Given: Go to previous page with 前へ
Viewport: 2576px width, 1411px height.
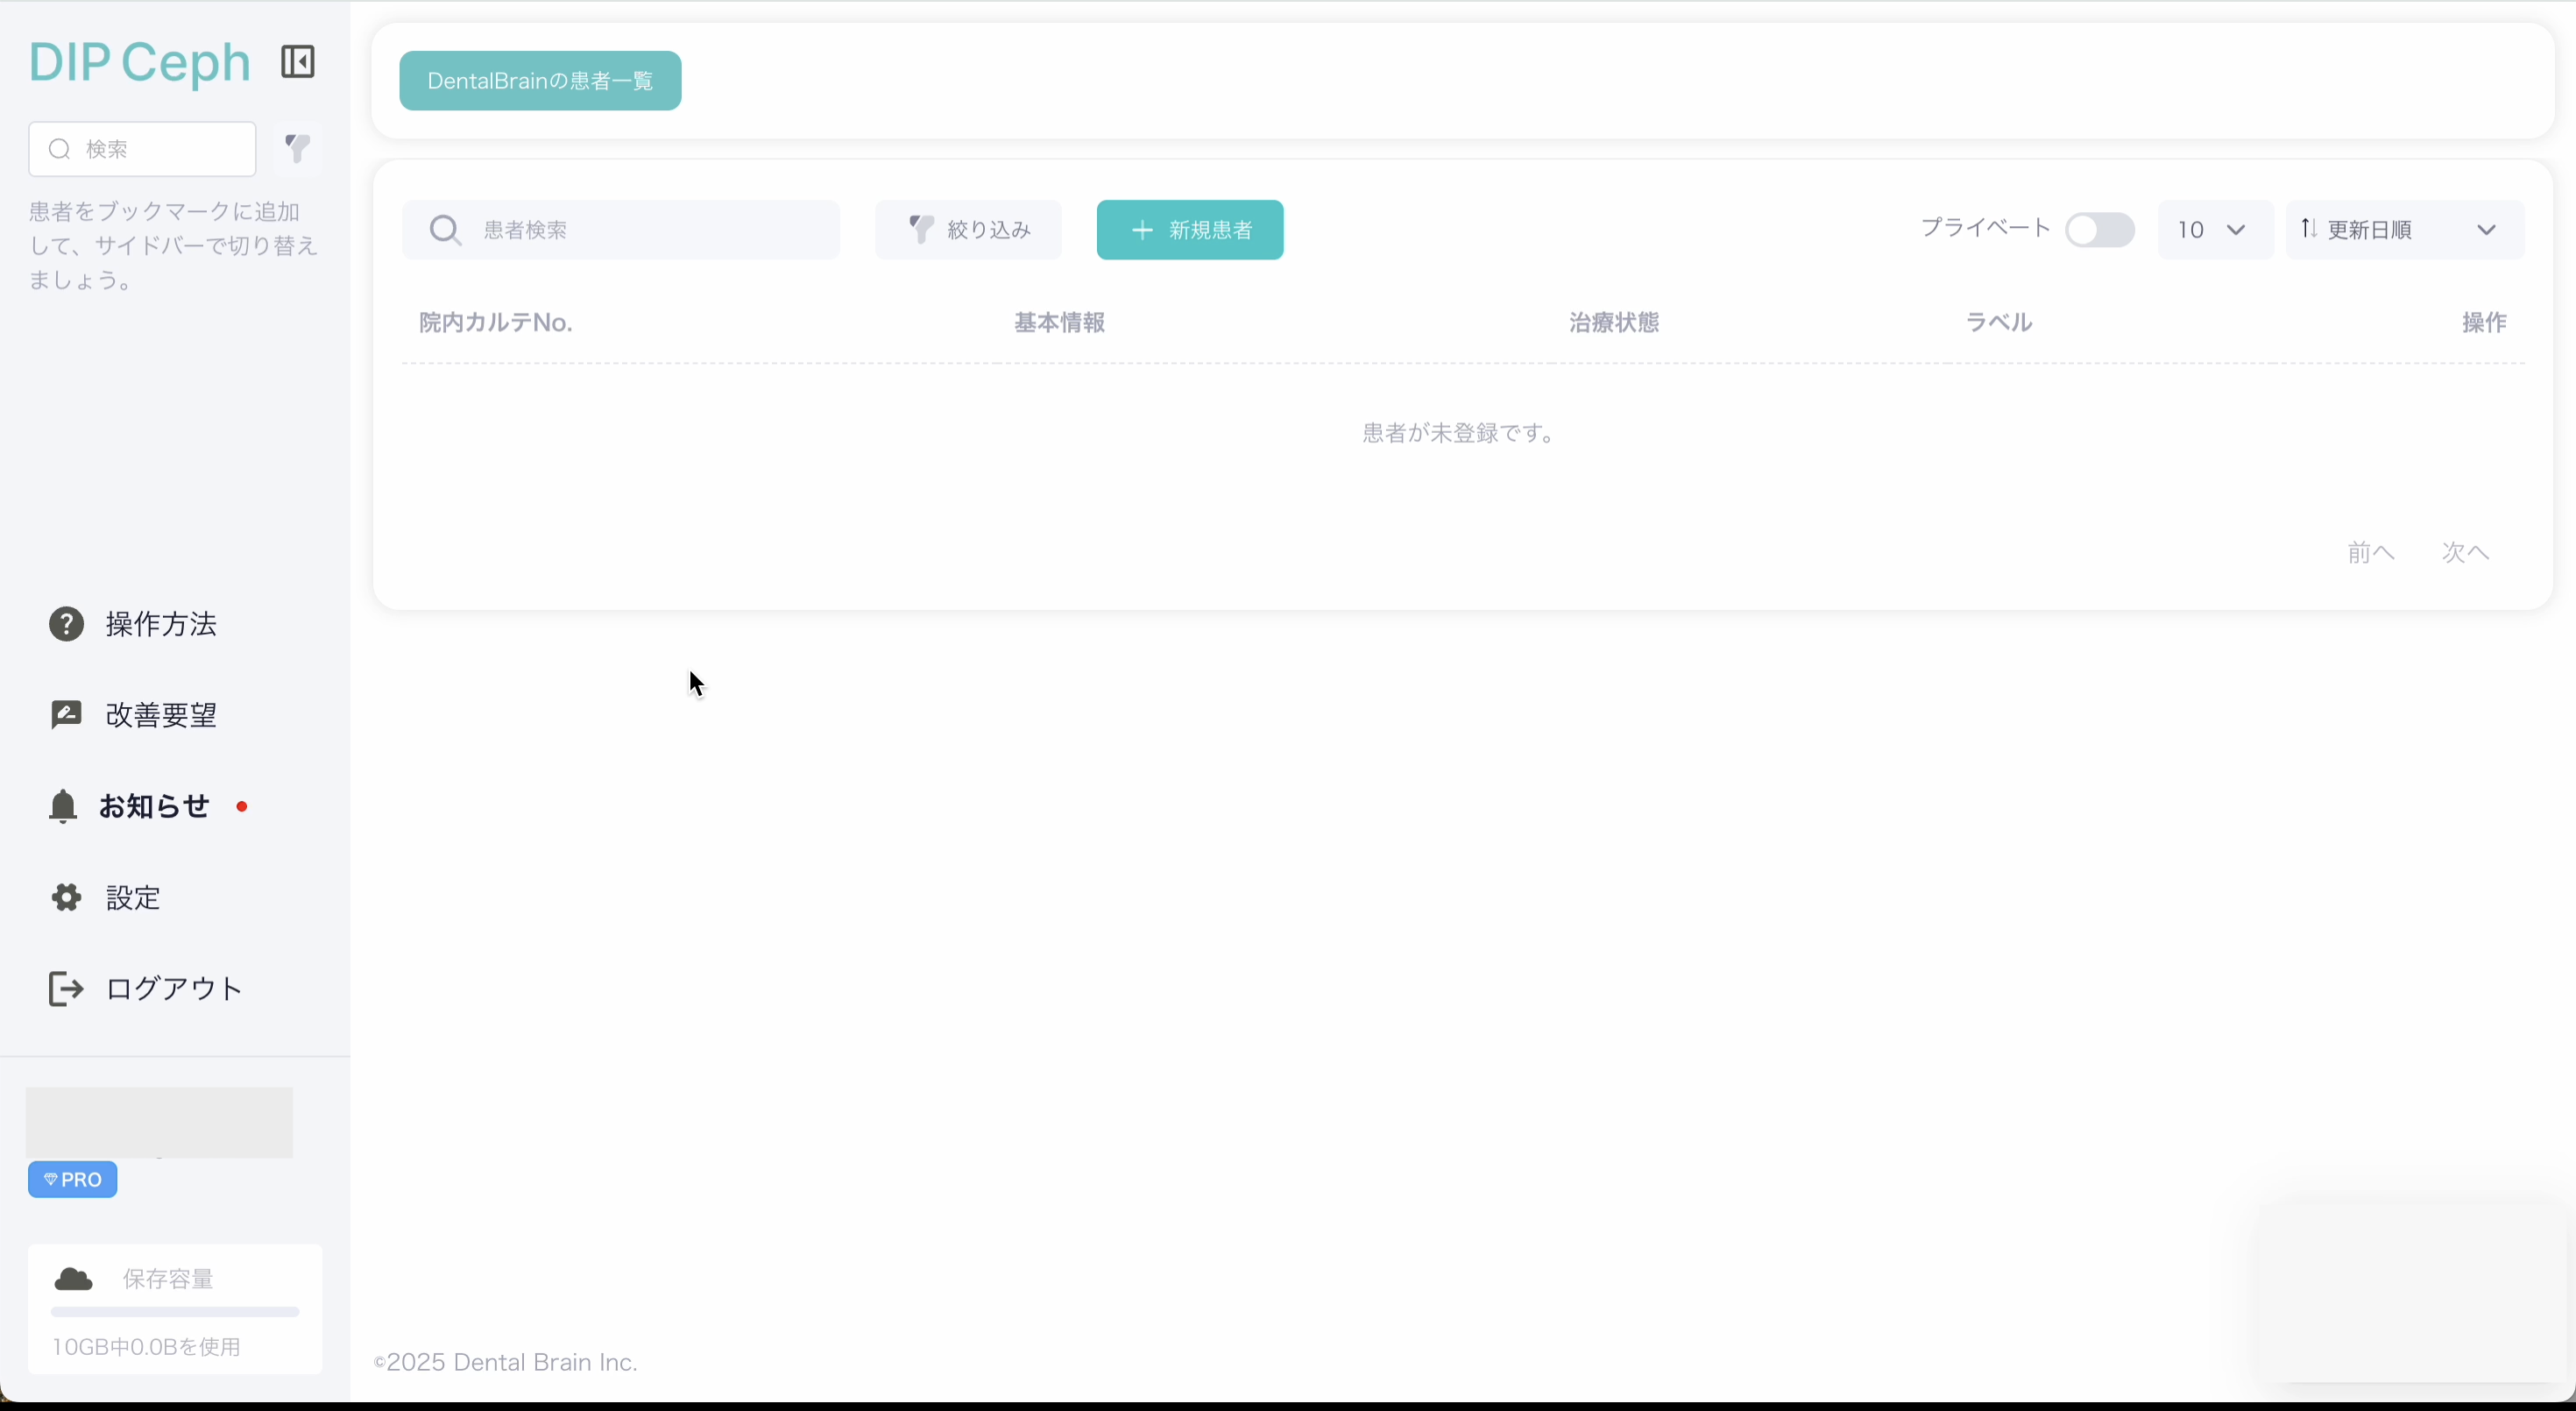Looking at the screenshot, I should pos(2370,552).
